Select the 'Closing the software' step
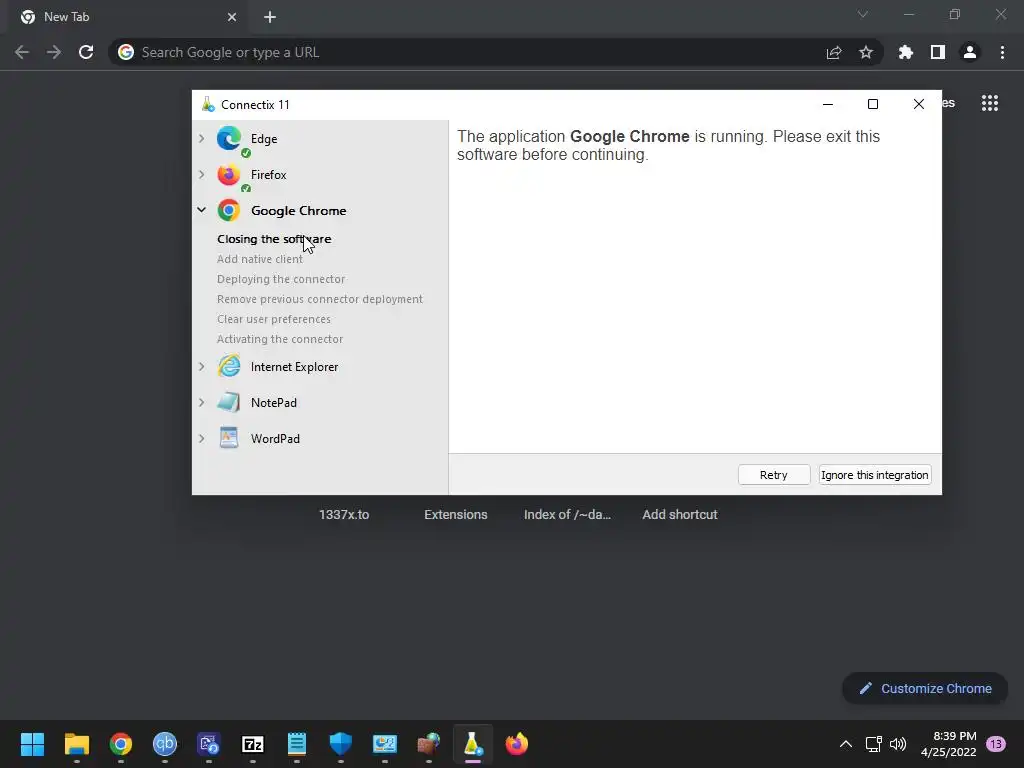Screen dimensions: 1024x768 coord(274,239)
